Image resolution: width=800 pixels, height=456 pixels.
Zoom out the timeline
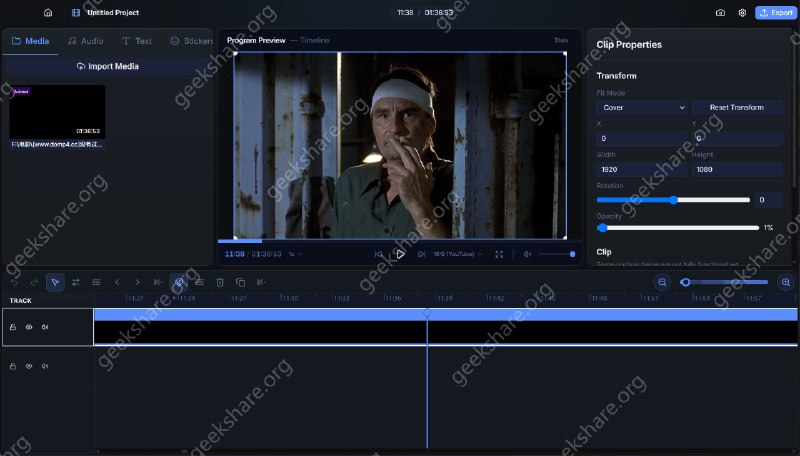coord(662,282)
